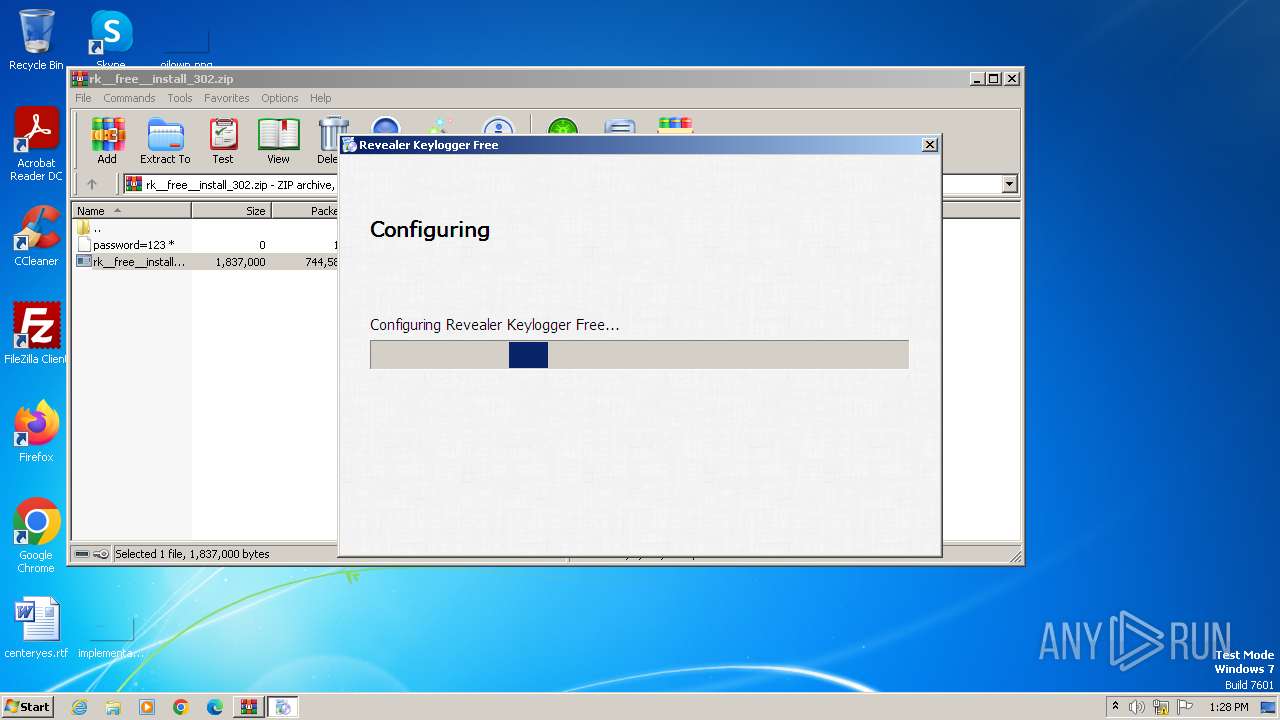This screenshot has width=1280, height=720.
Task: Click the WinRAR window resize grip
Action: click(x=1014, y=556)
